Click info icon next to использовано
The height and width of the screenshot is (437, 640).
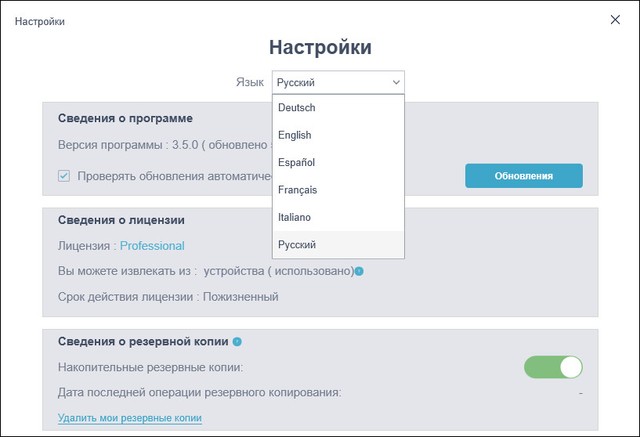pyautogui.click(x=359, y=271)
